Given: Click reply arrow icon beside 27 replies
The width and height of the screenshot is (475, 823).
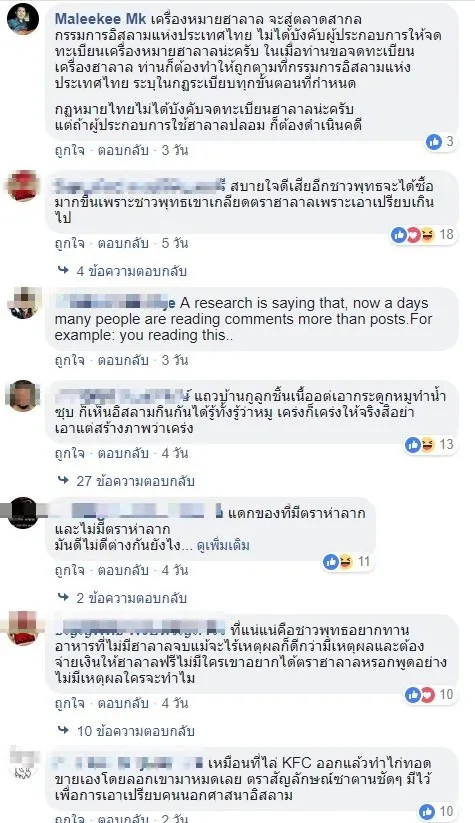Looking at the screenshot, I should click(64, 480).
